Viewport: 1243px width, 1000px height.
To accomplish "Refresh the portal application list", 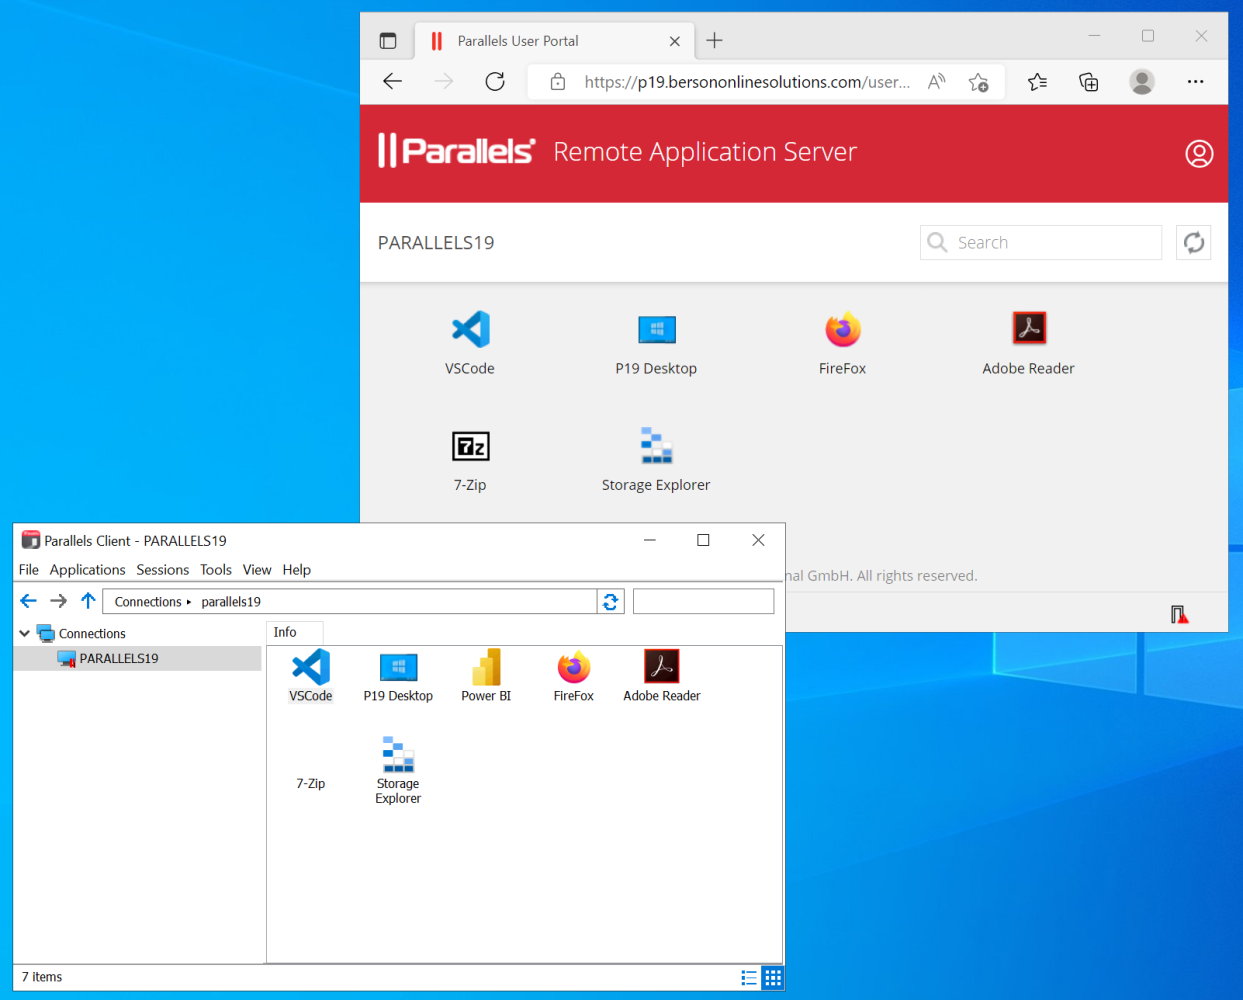I will 1193,242.
